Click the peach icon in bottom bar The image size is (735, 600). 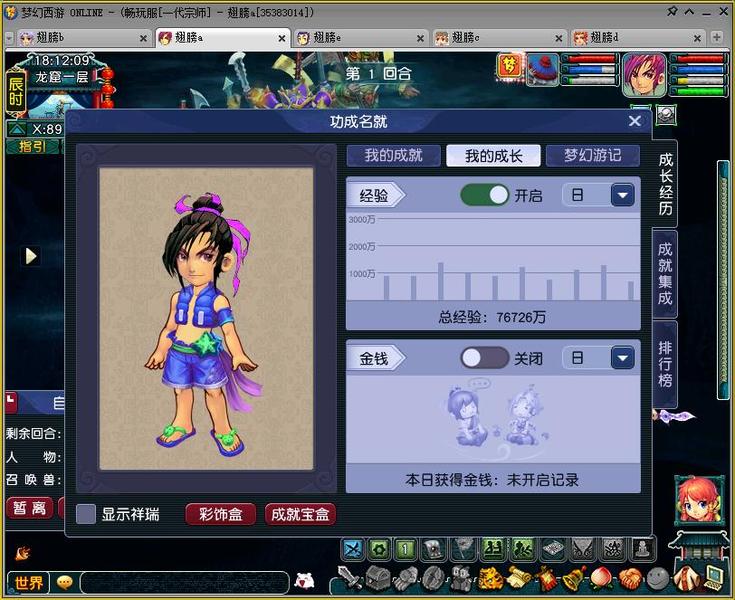(x=602, y=579)
